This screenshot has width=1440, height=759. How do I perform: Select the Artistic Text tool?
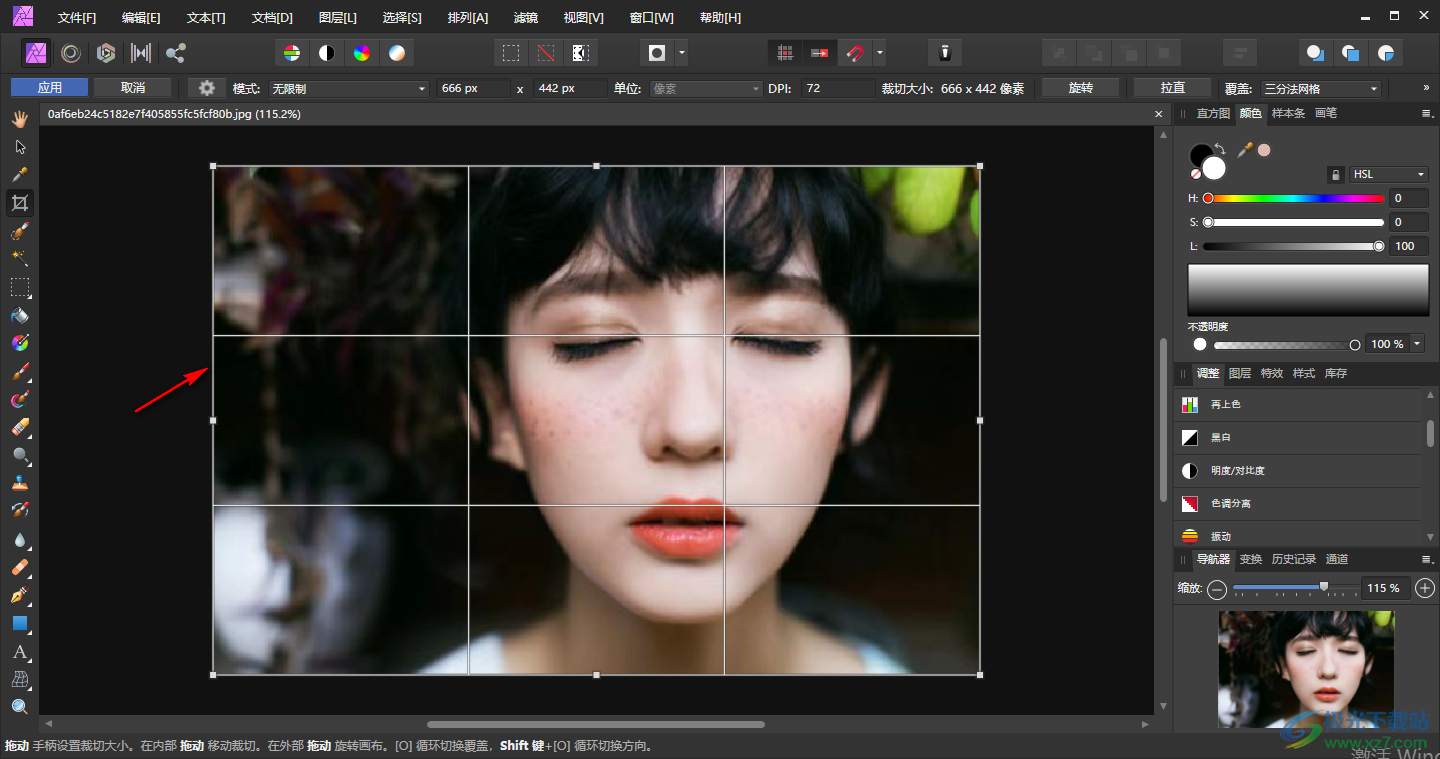pos(19,651)
